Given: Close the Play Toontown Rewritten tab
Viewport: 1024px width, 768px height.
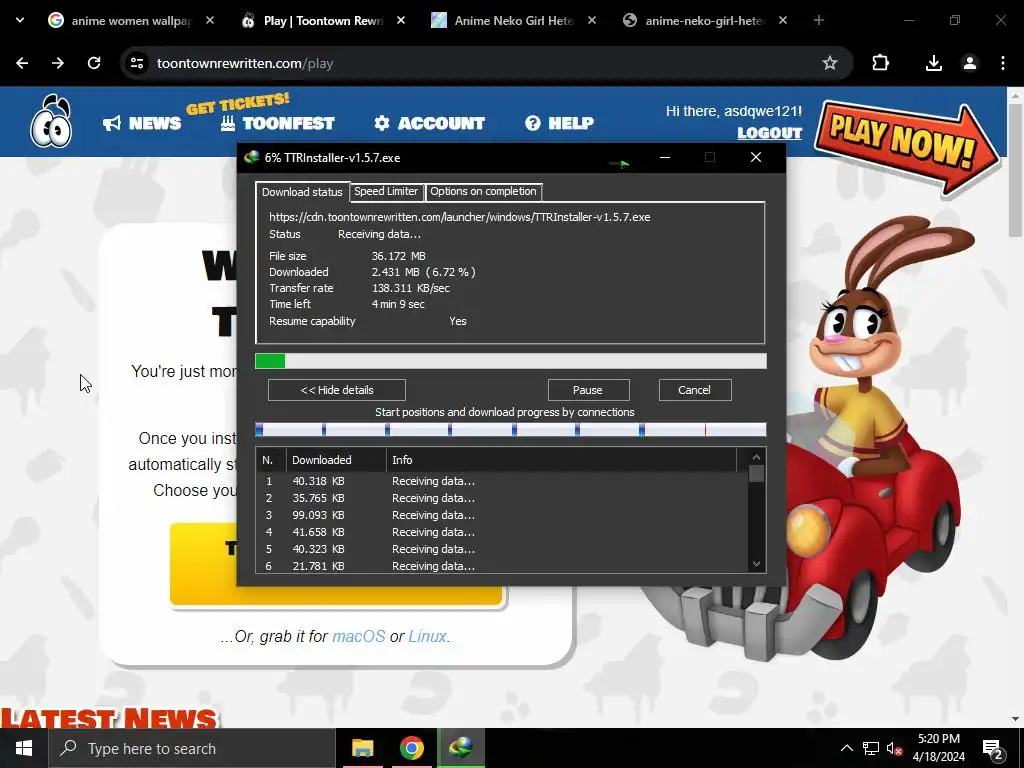Looking at the screenshot, I should coord(401,20).
